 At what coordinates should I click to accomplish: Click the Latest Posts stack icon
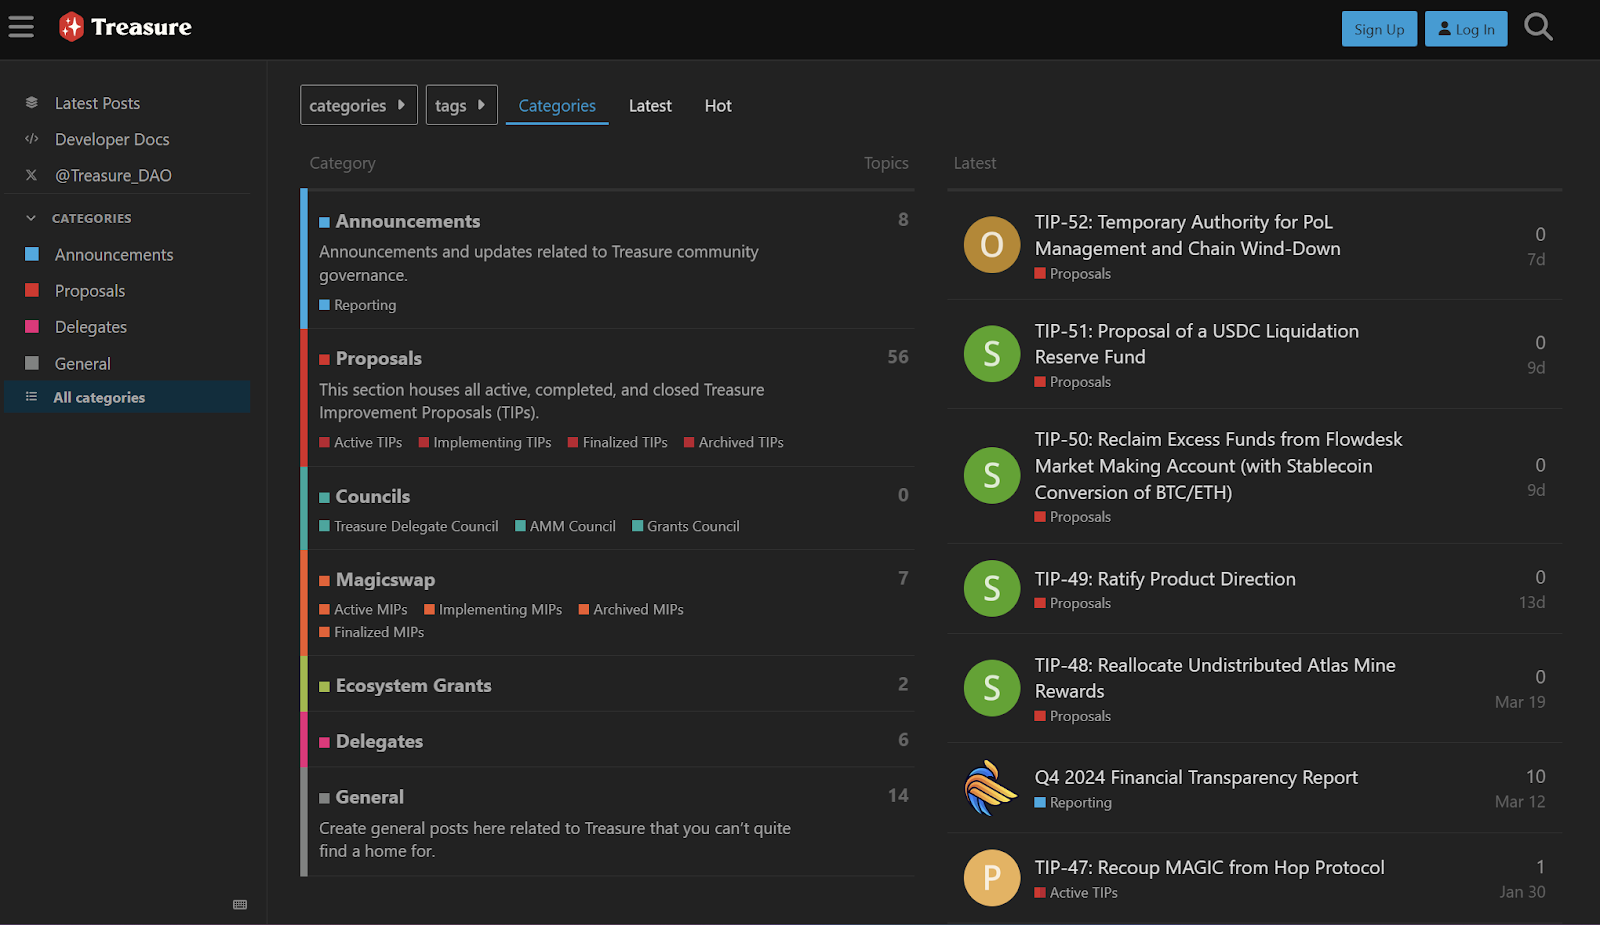32,103
